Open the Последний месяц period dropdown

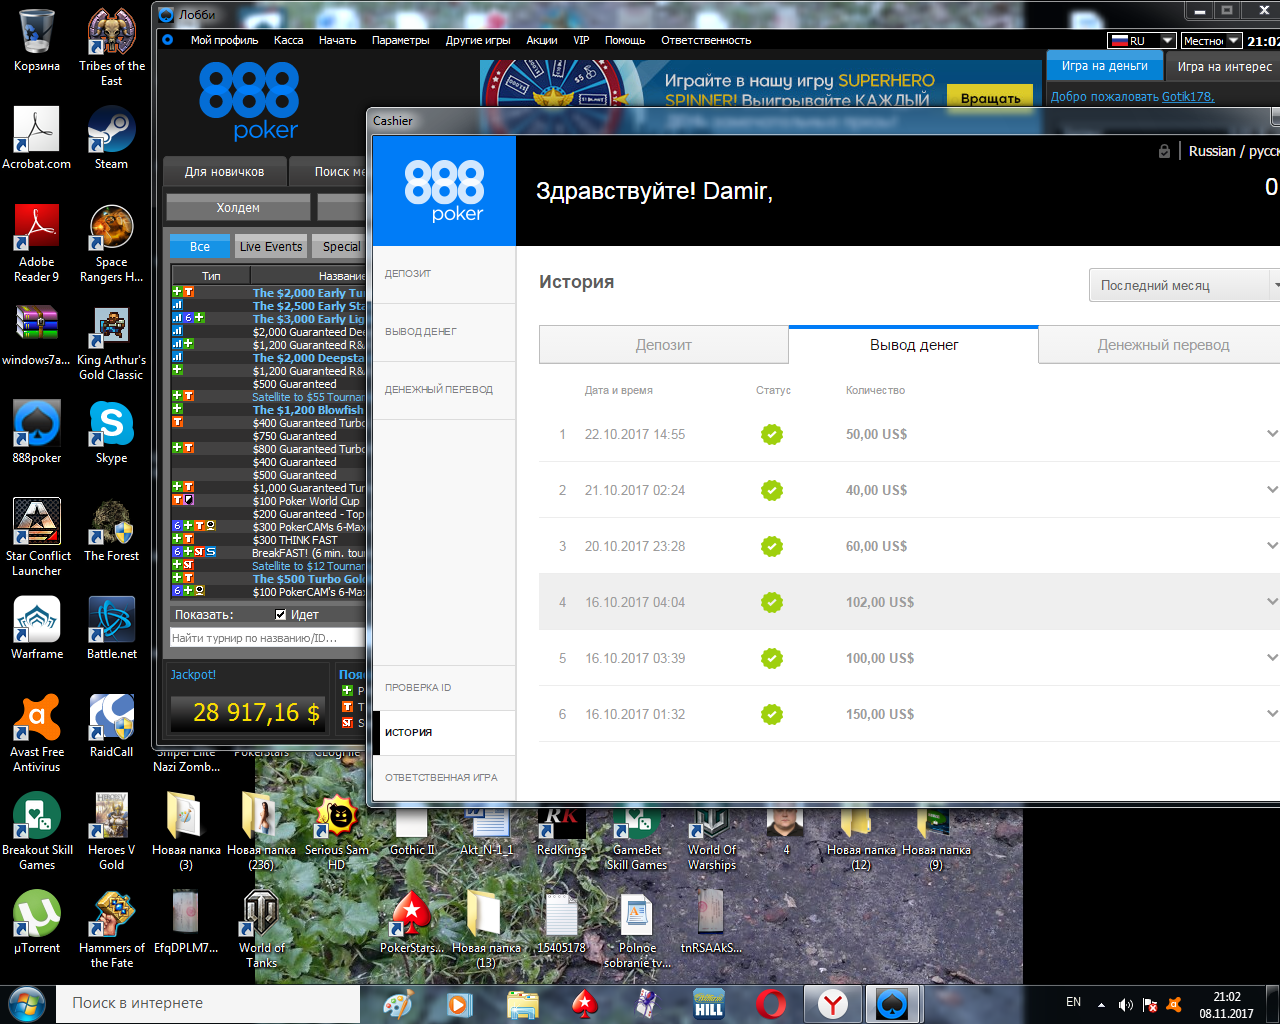(1184, 285)
